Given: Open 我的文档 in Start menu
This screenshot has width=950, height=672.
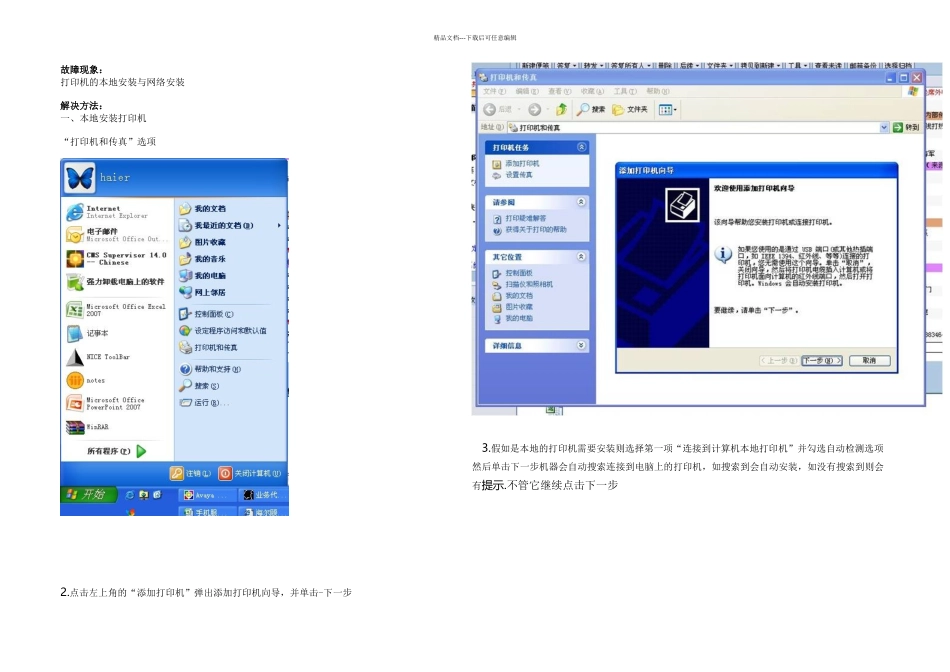Looking at the screenshot, I should tap(203, 208).
